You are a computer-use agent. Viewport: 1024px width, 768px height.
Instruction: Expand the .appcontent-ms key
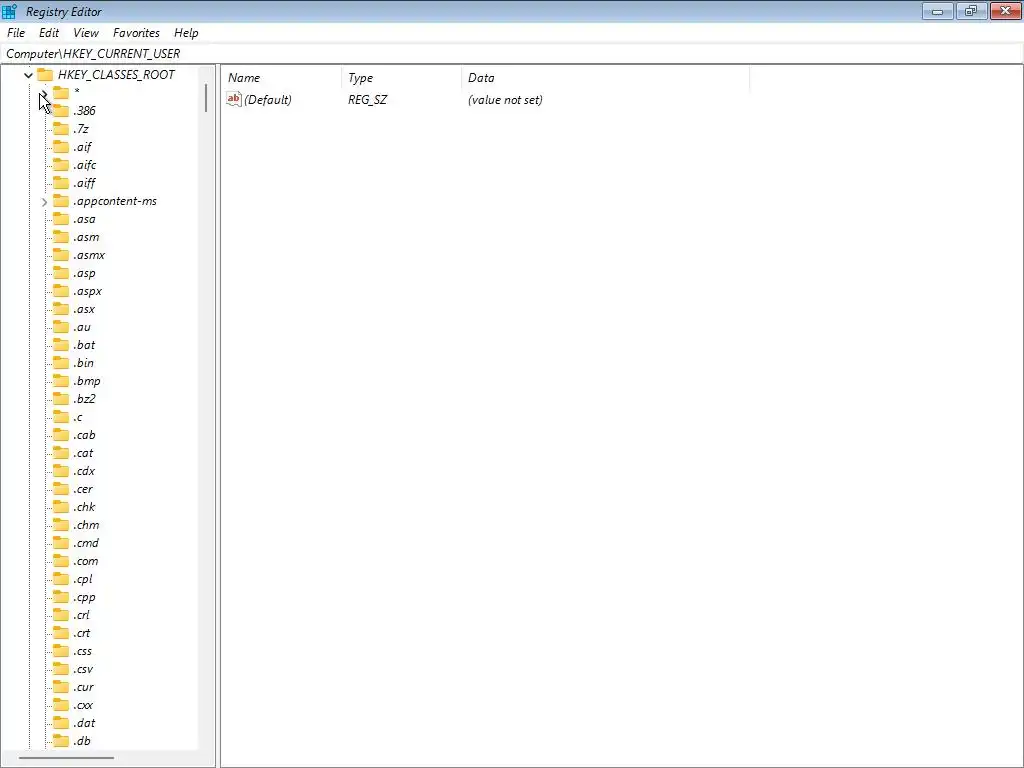pyautogui.click(x=44, y=202)
